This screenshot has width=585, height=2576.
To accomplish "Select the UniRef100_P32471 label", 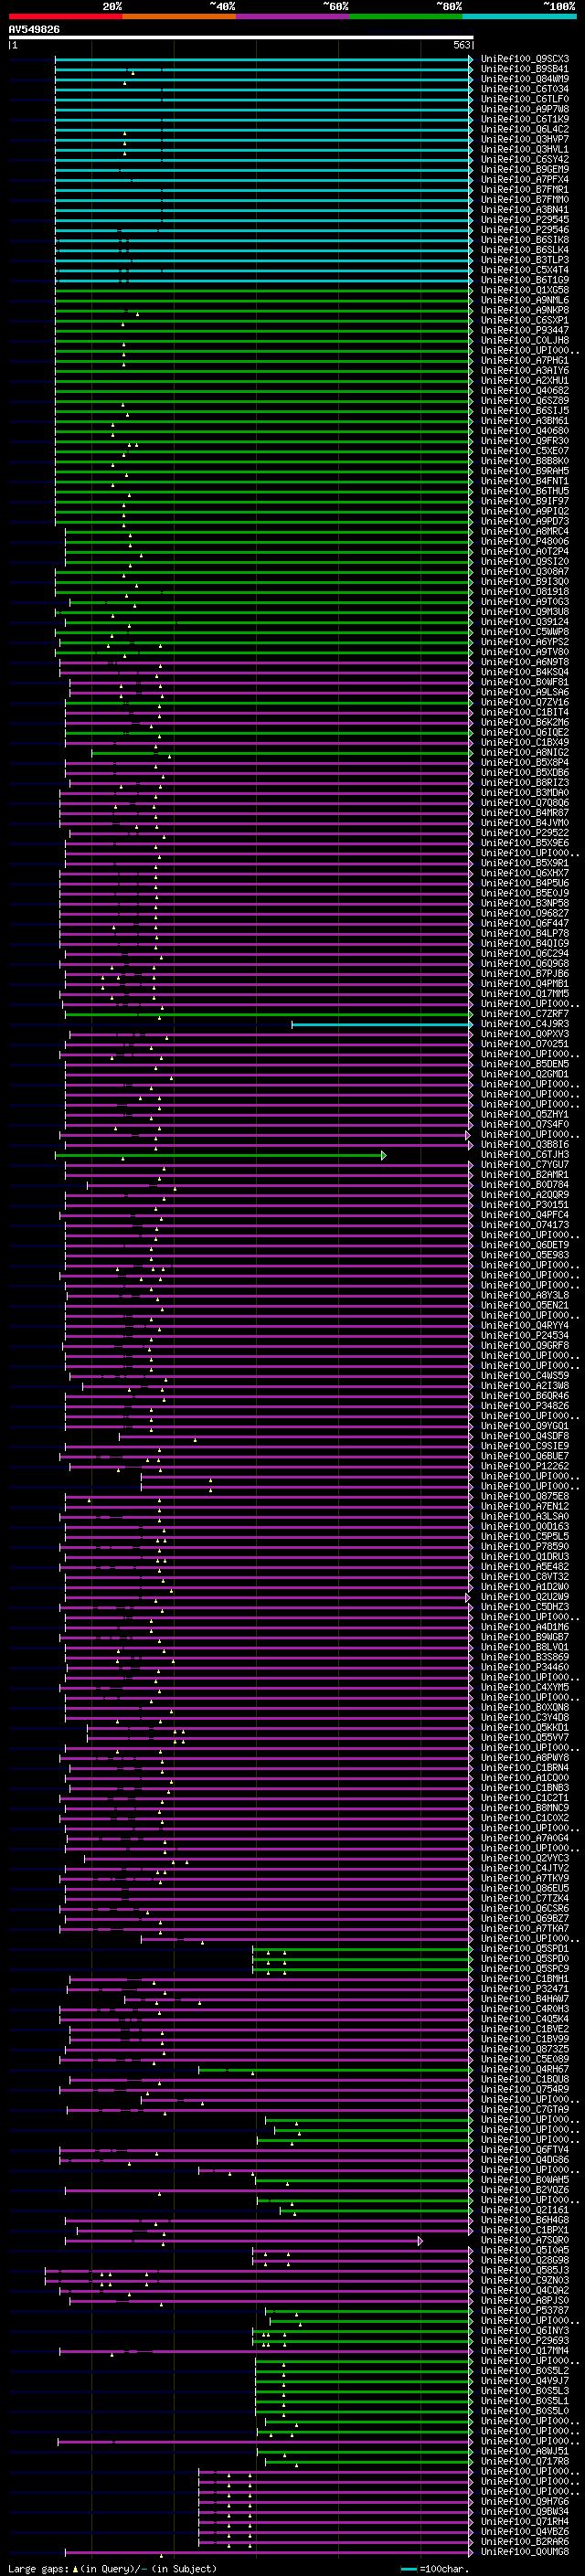I will click(x=525, y=1990).
